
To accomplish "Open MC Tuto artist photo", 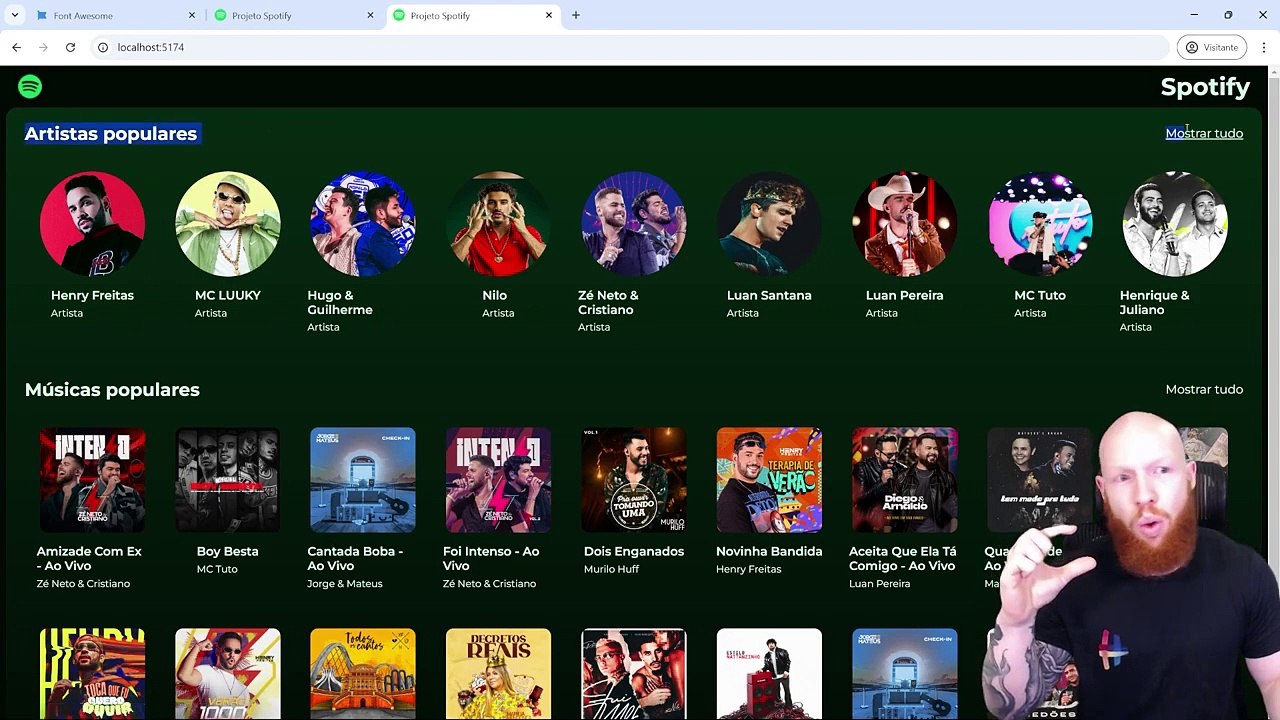I will [1040, 224].
